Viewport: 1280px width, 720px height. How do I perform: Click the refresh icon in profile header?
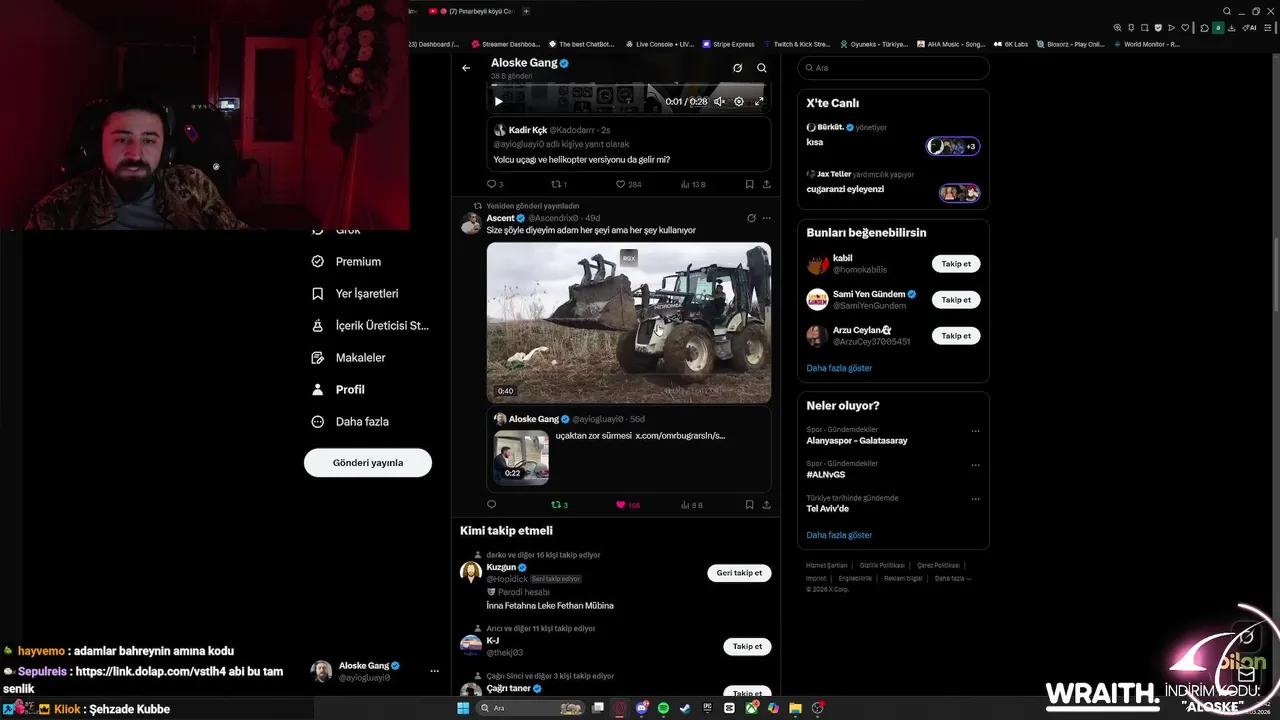pos(737,68)
